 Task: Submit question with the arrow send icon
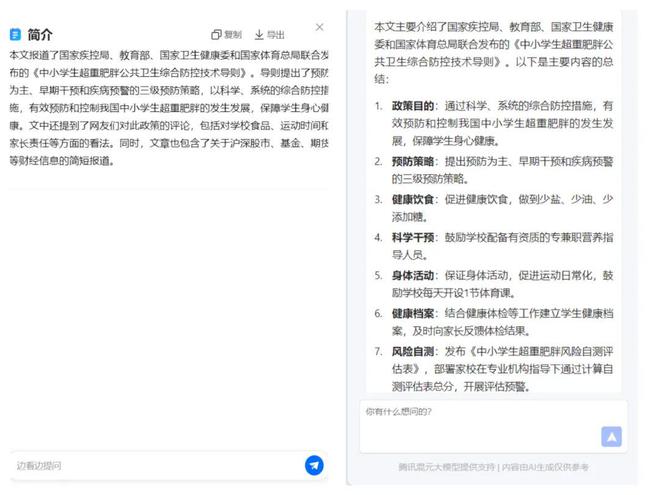[611, 437]
